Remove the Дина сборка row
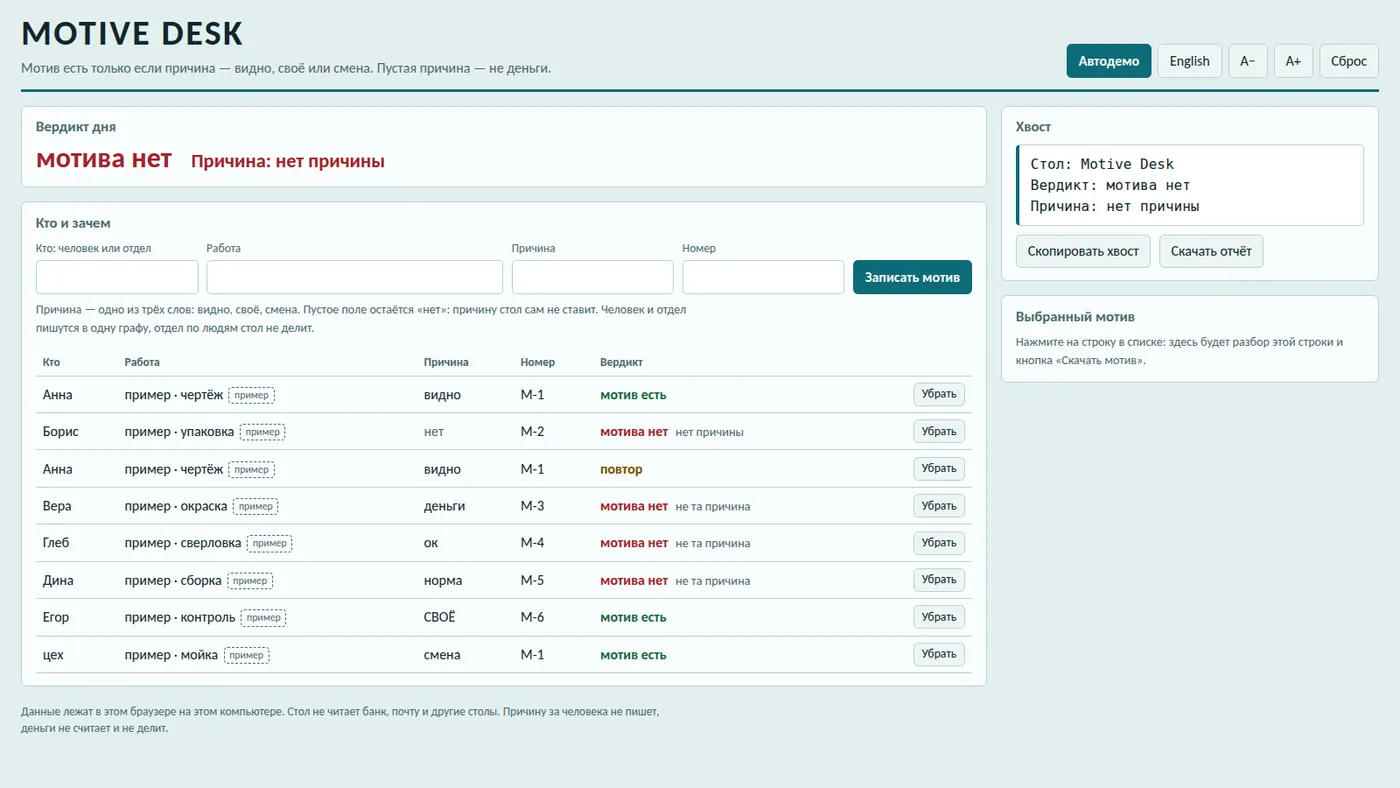Viewport: 1400px width, 788px height. pyautogui.click(x=939, y=580)
